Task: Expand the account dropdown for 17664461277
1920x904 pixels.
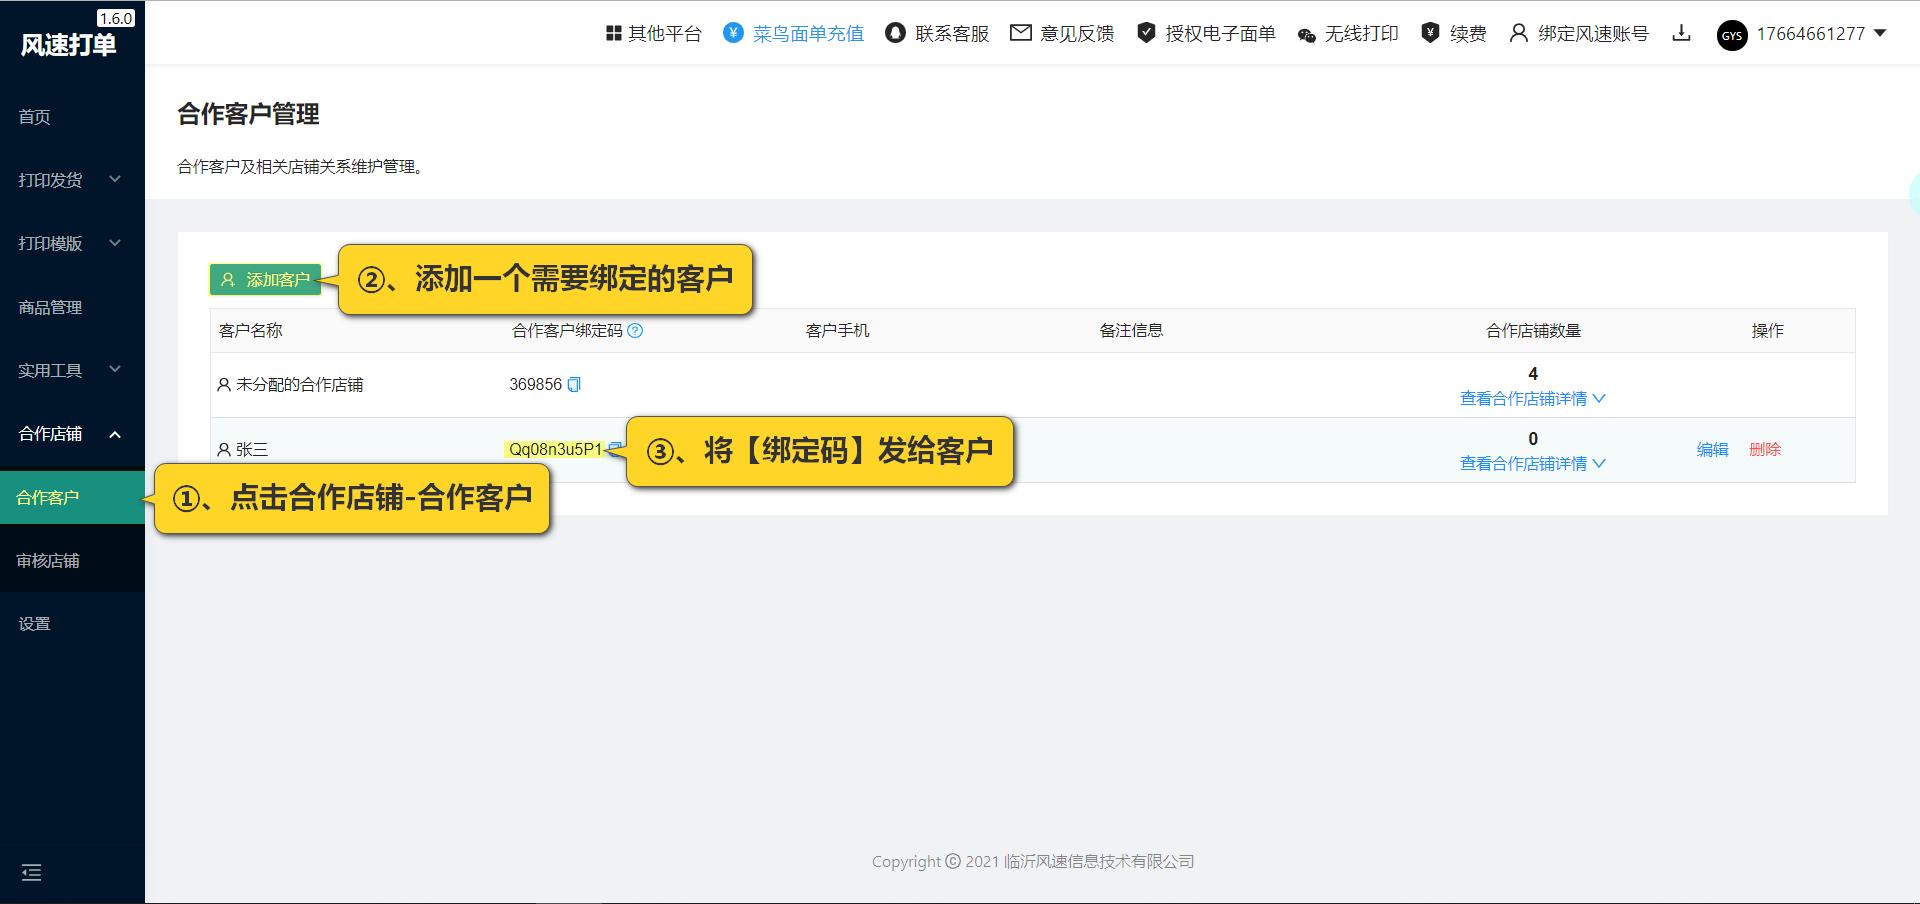Action: [1883, 33]
